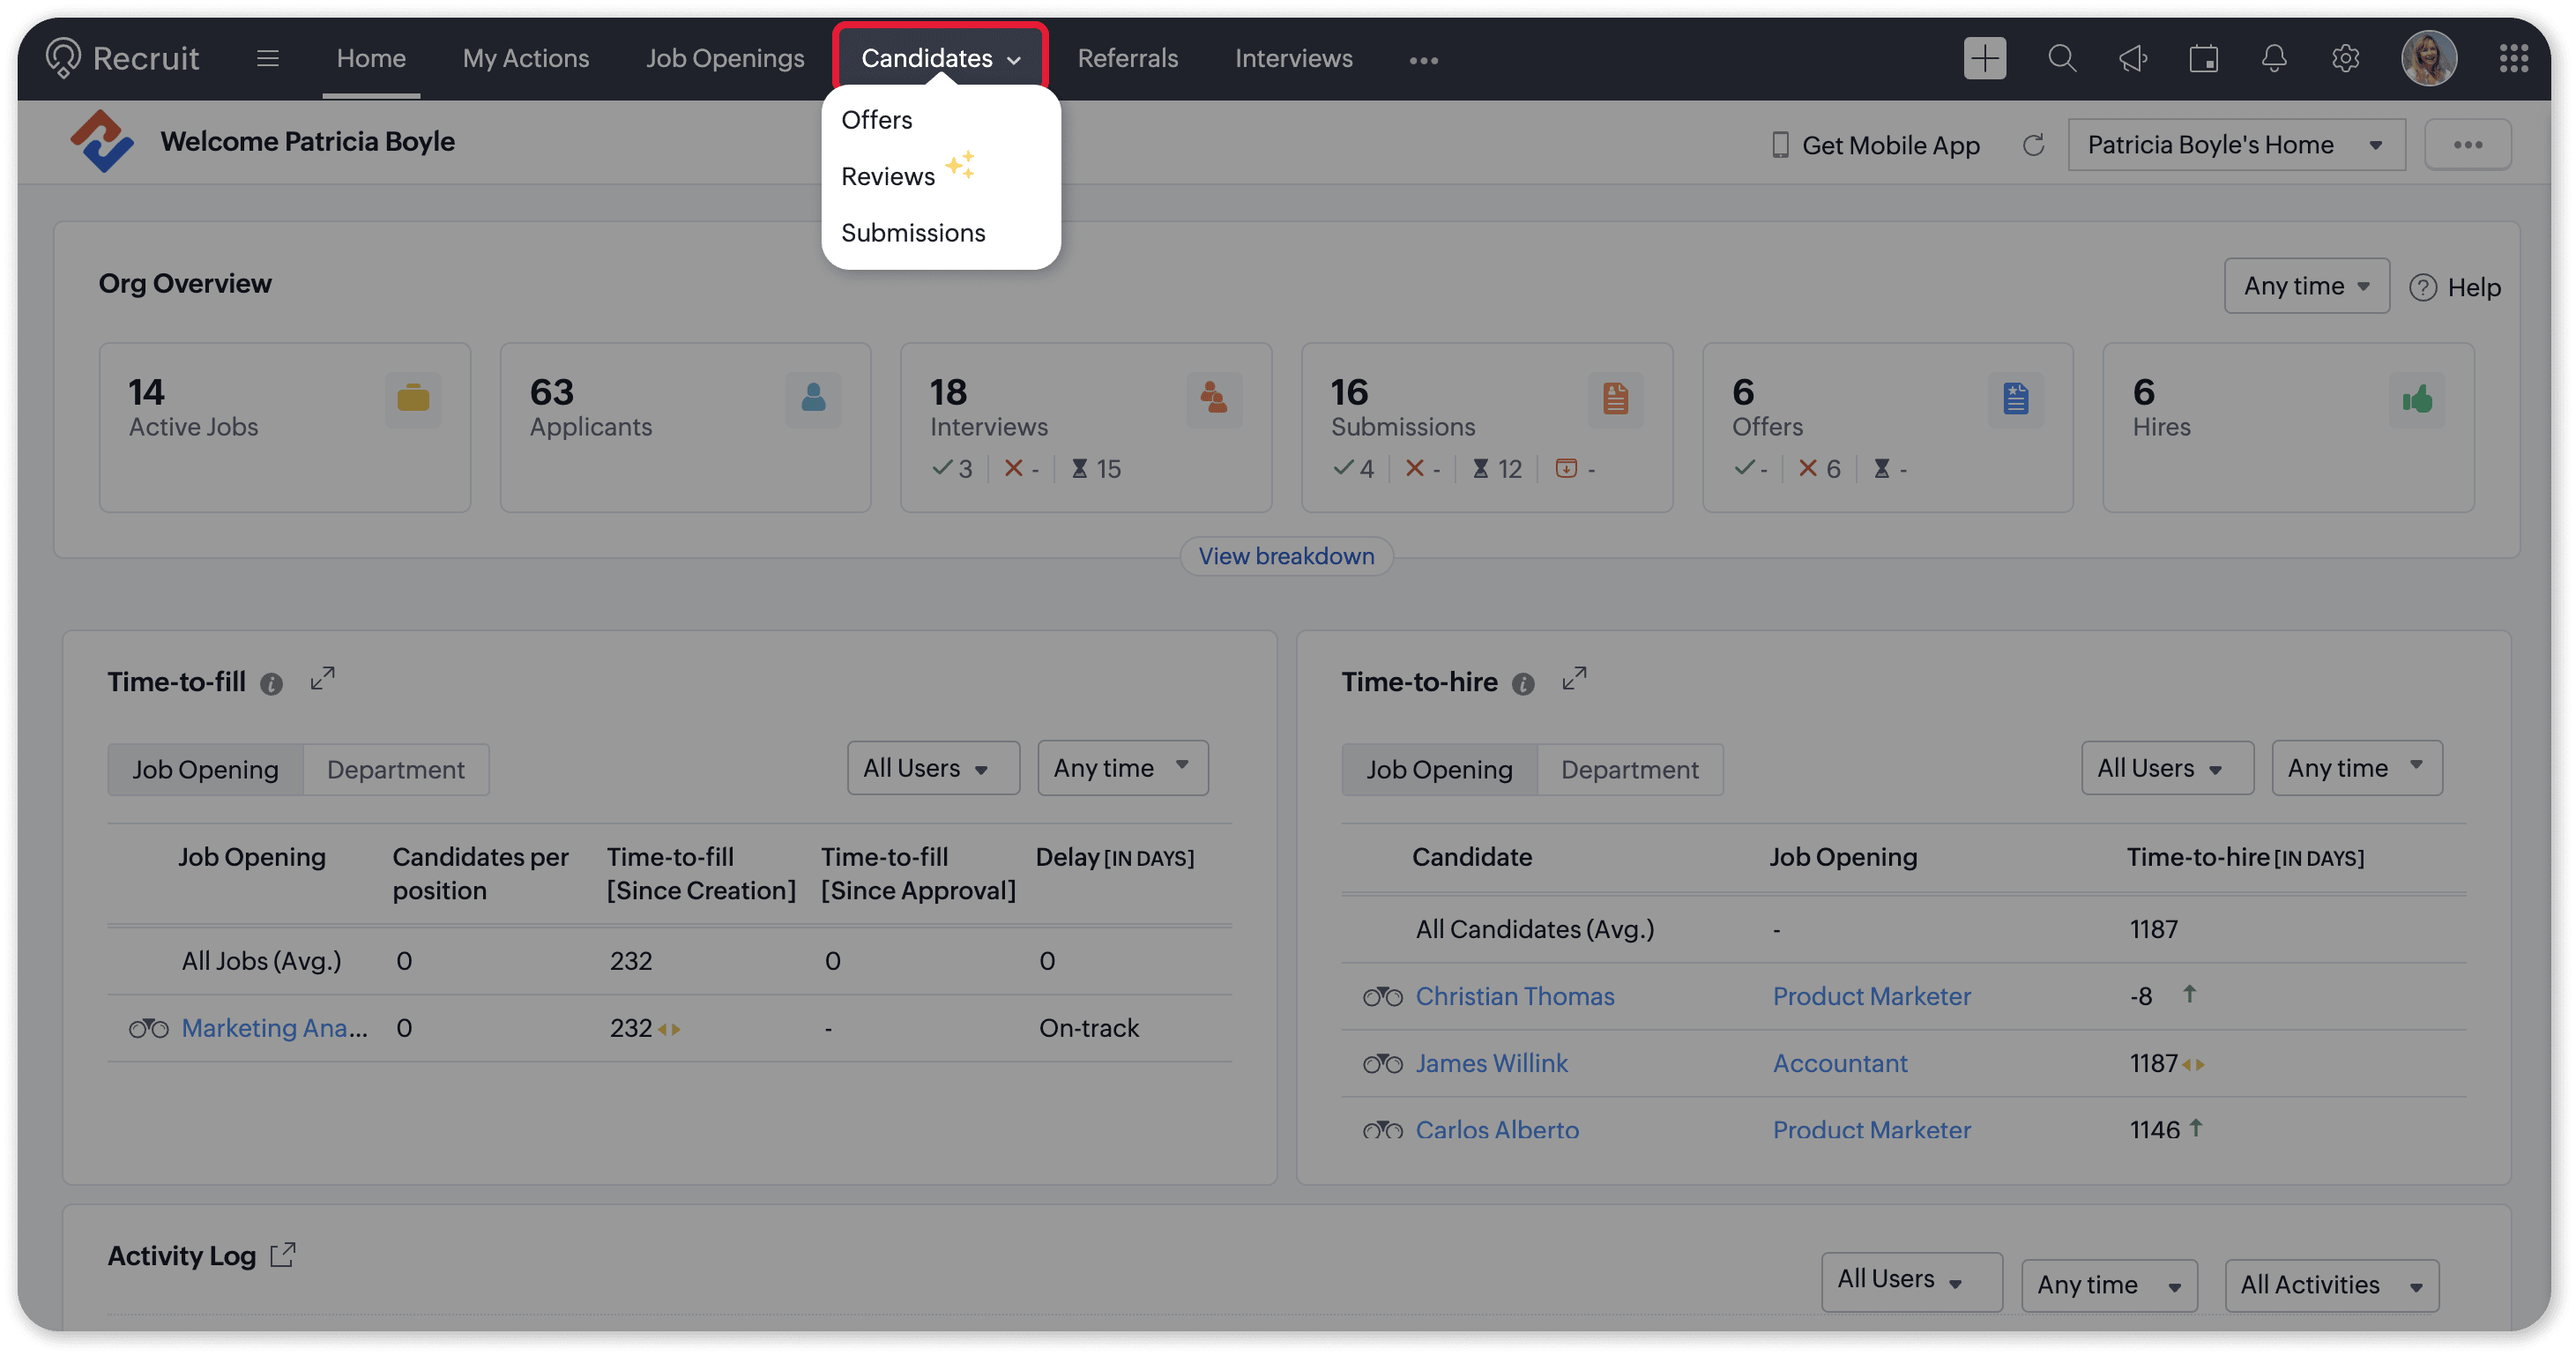Switch Time-to-hire to Department view

1629,769
